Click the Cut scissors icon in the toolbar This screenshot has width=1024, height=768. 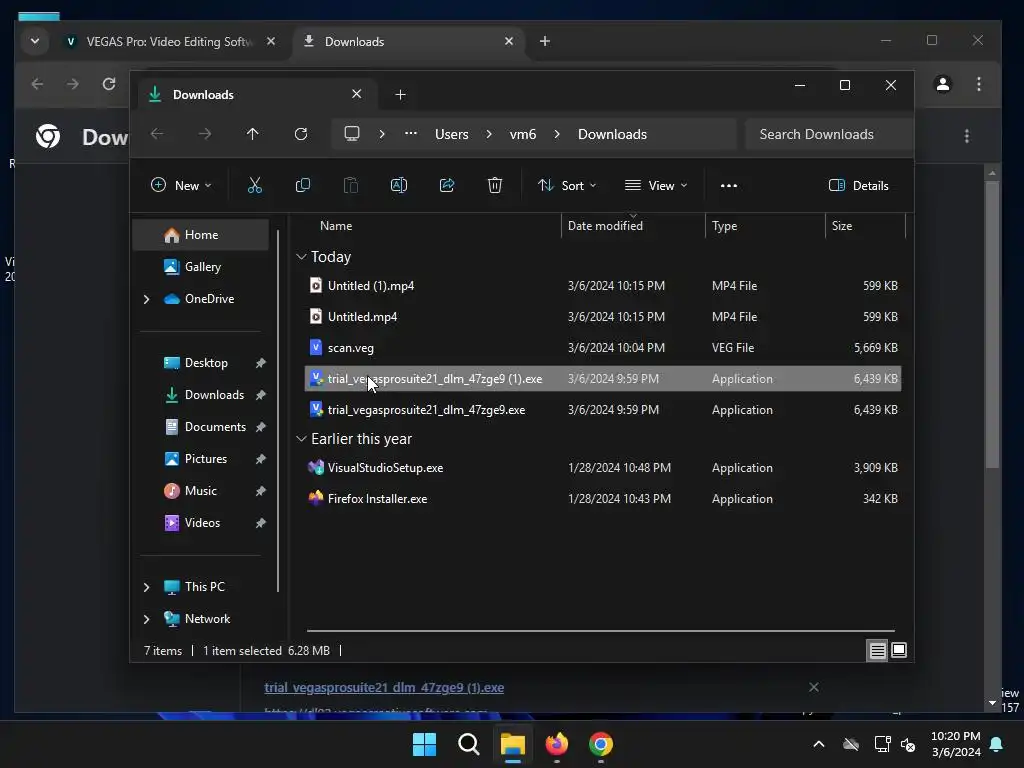(x=255, y=185)
